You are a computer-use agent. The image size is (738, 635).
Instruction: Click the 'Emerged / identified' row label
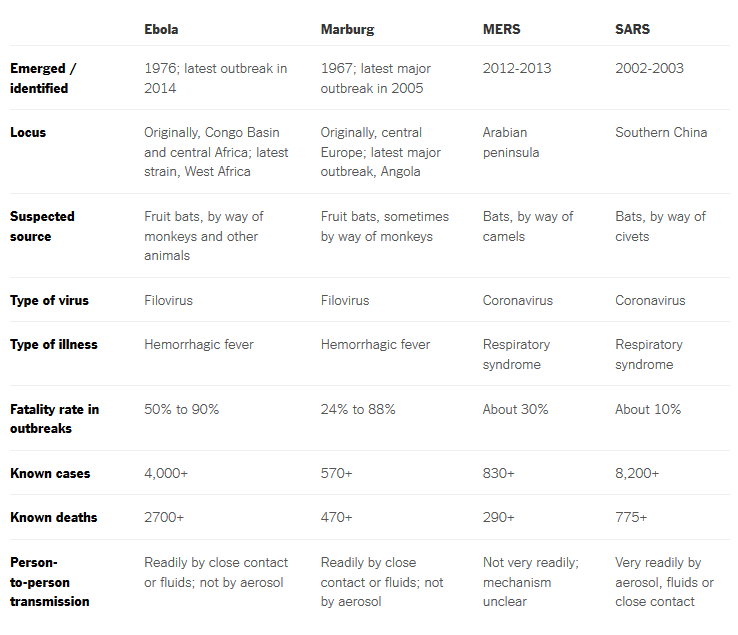click(43, 78)
